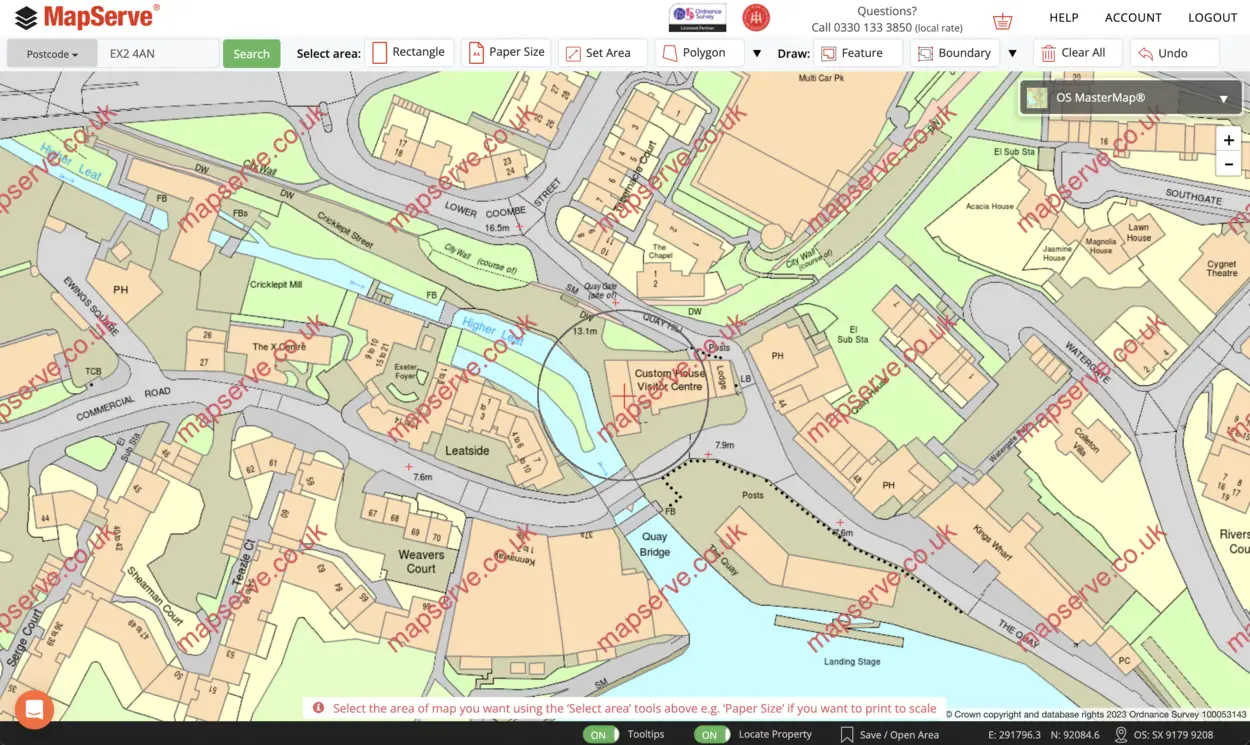This screenshot has height=745, width=1250.
Task: Click the red 'Select the area of map' hint
Action: coord(625,708)
